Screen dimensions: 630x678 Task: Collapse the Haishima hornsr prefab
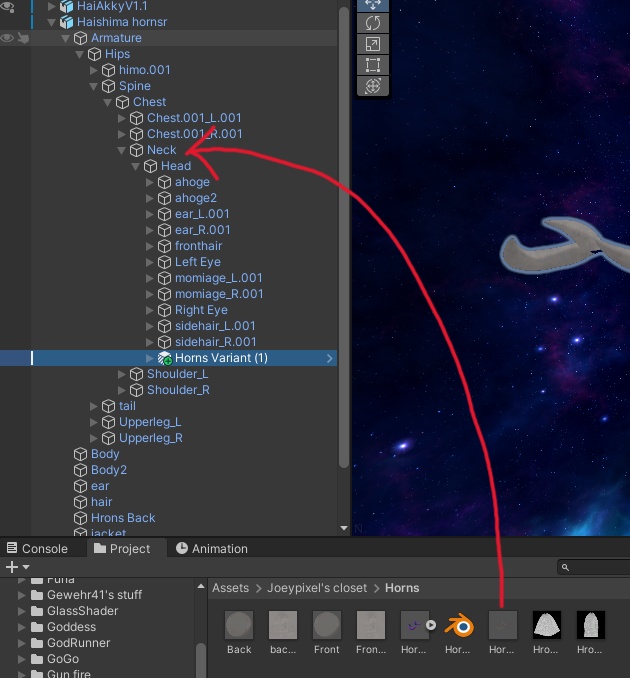[x=51, y=22]
